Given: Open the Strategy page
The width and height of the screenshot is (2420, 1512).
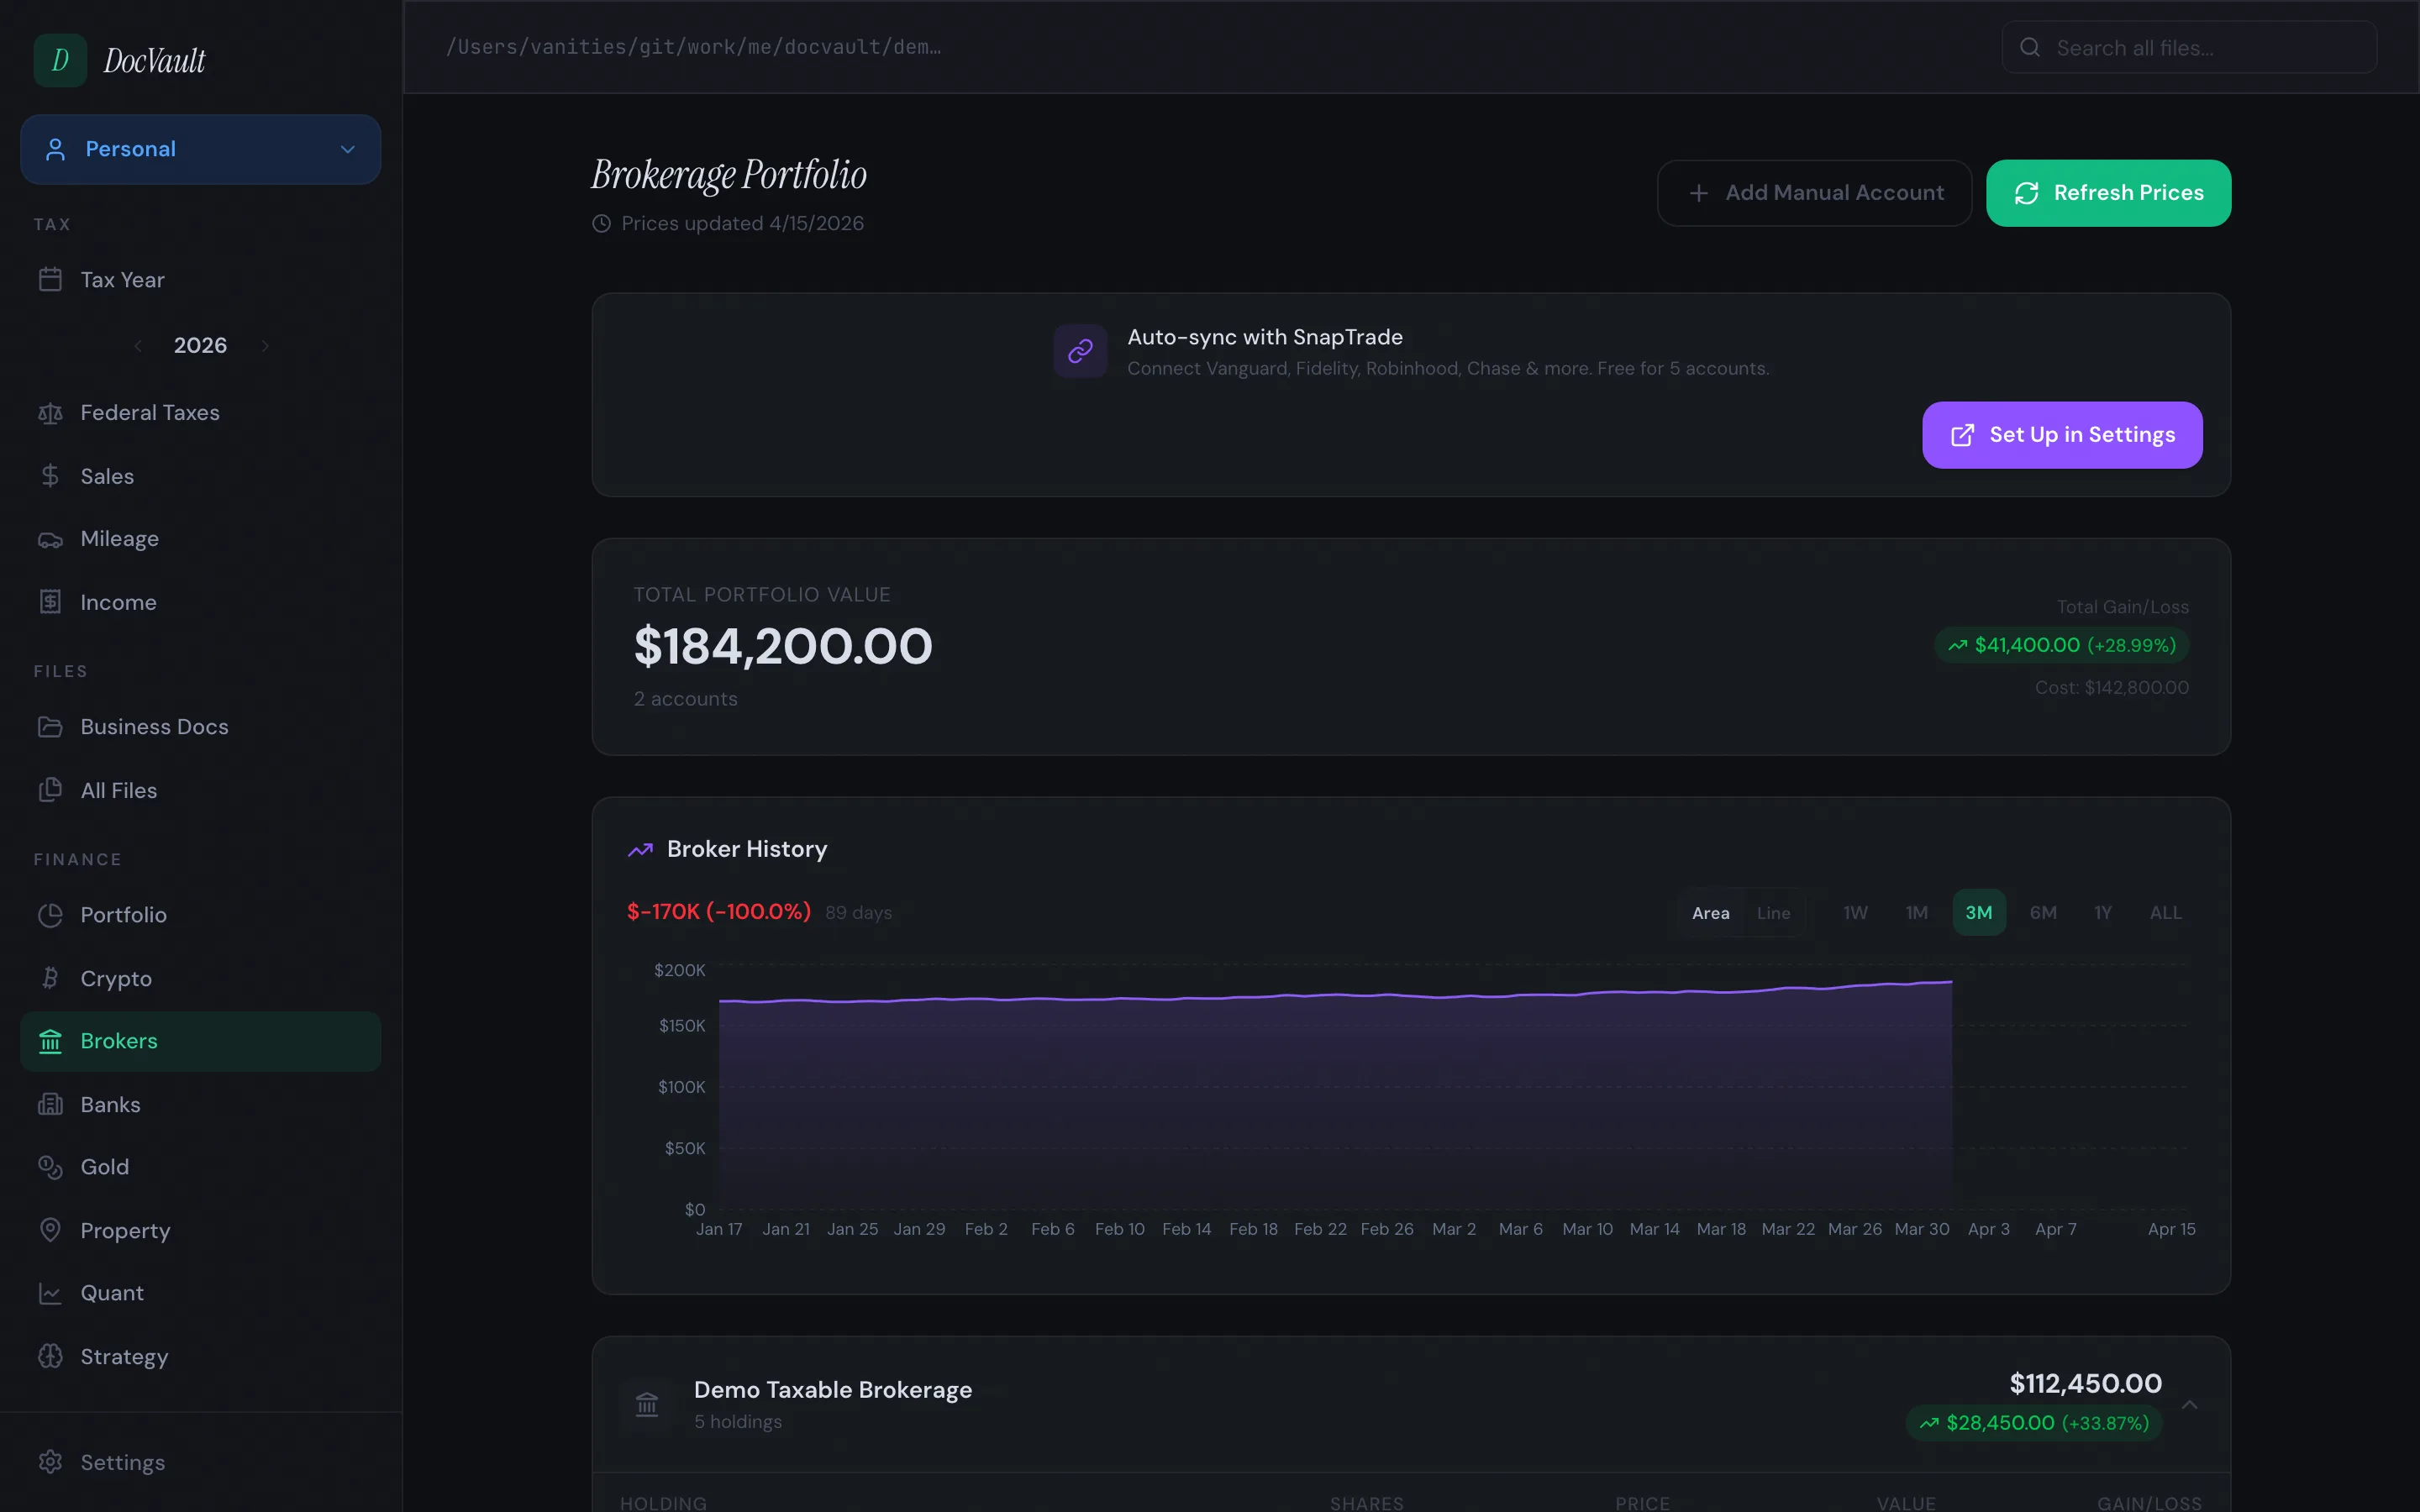Looking at the screenshot, I should 200,1356.
